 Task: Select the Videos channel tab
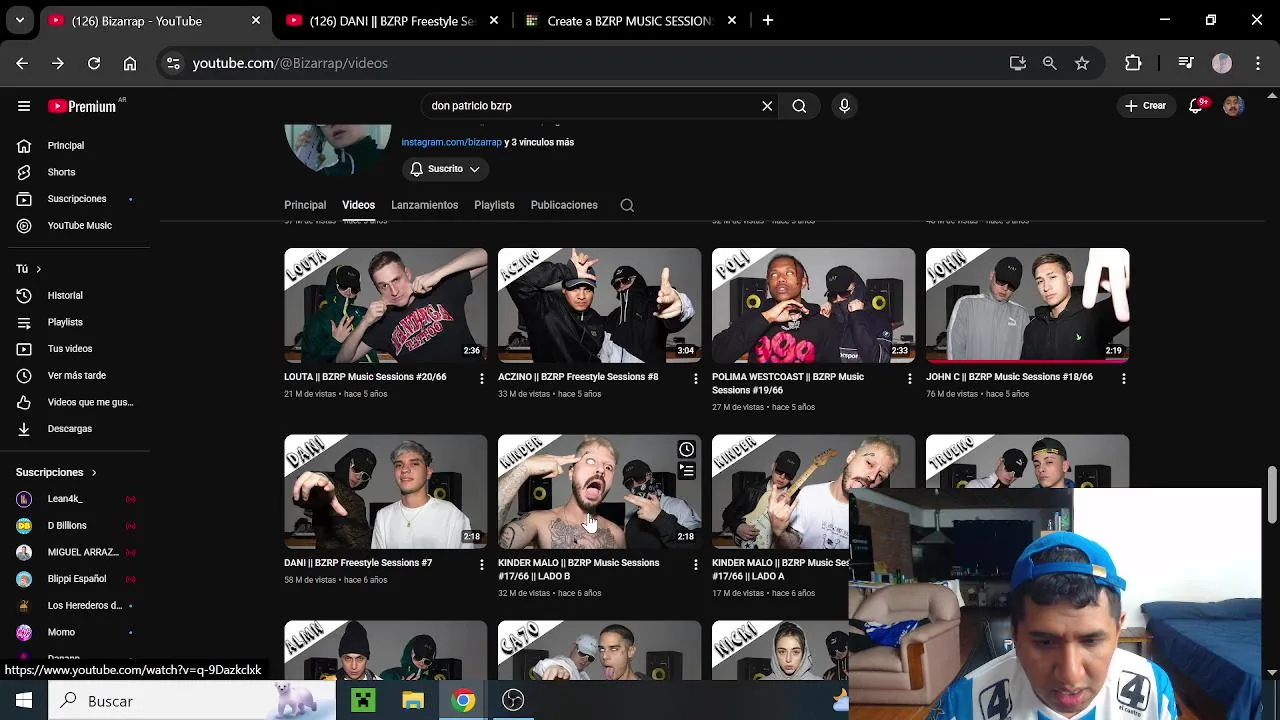358,205
